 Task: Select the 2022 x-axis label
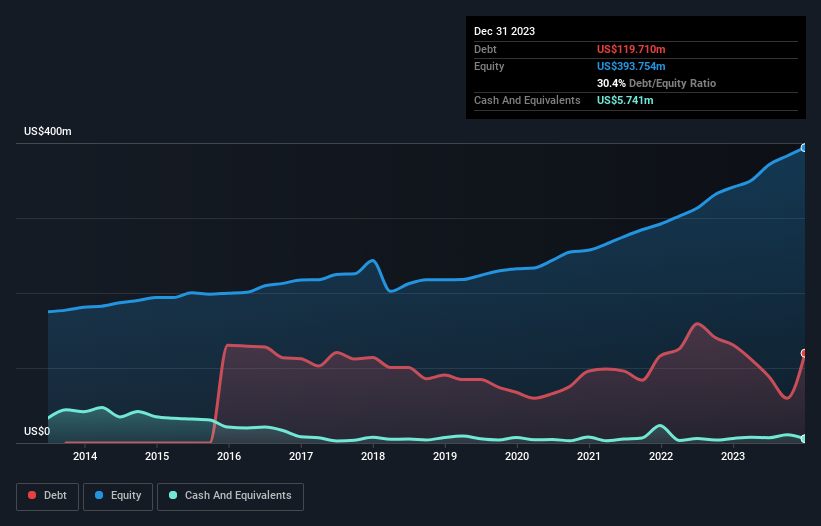661,456
